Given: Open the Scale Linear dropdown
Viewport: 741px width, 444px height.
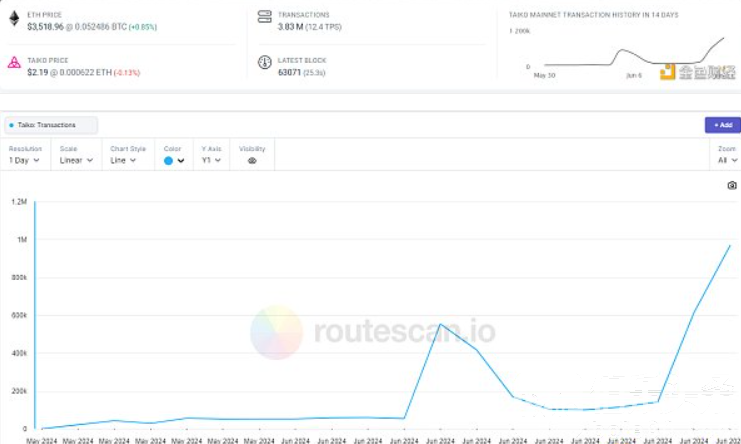Looking at the screenshot, I should (76, 160).
